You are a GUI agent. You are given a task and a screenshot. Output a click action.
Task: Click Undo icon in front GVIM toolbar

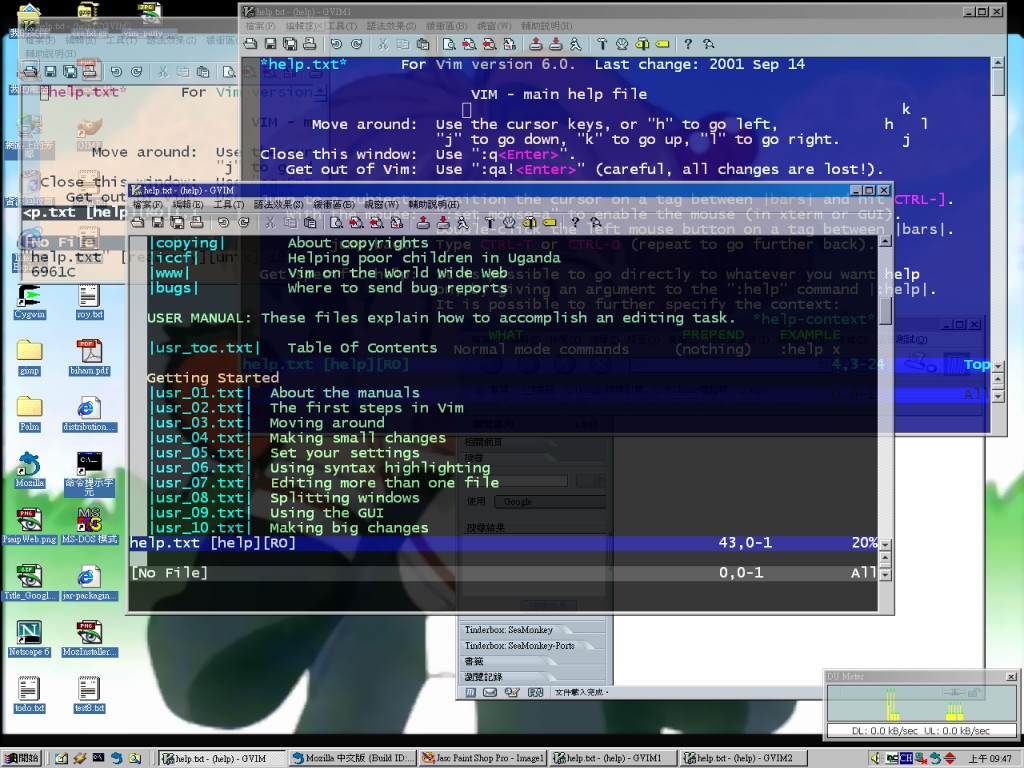click(223, 223)
